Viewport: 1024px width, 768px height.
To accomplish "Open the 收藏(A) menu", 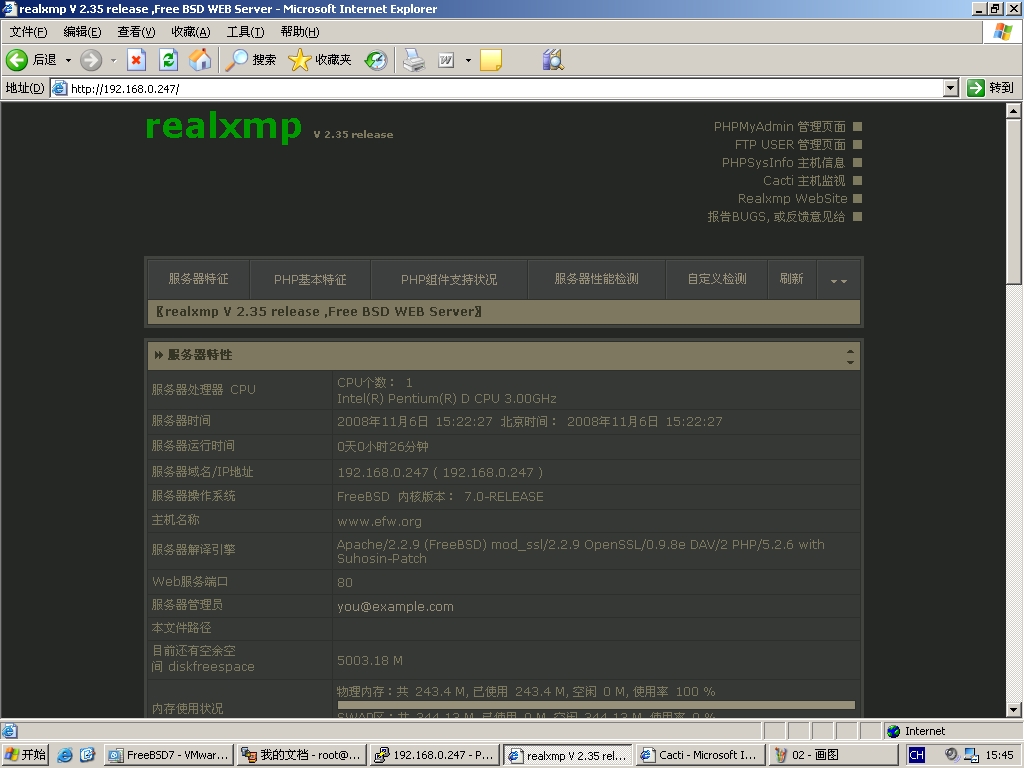I will 191,32.
